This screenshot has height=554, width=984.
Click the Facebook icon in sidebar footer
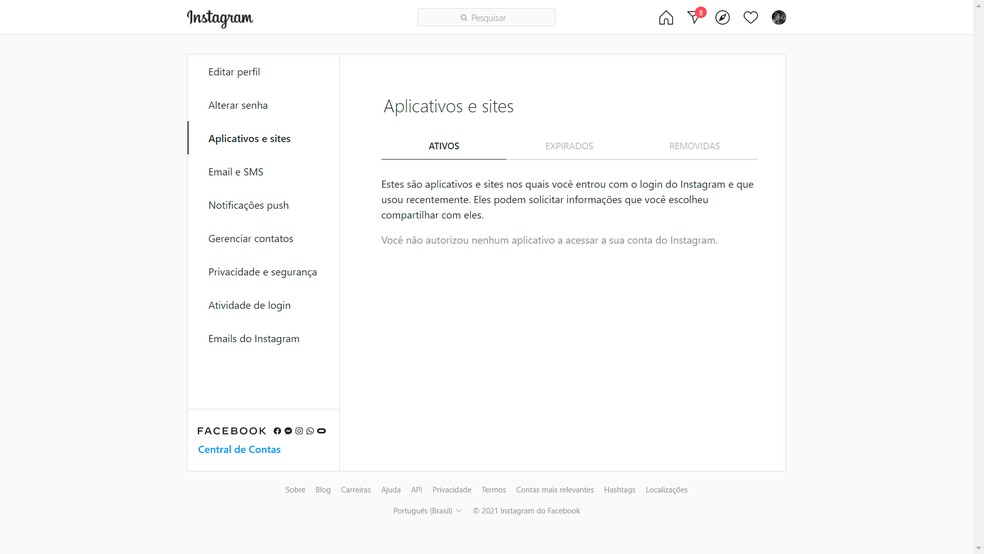[x=277, y=431]
